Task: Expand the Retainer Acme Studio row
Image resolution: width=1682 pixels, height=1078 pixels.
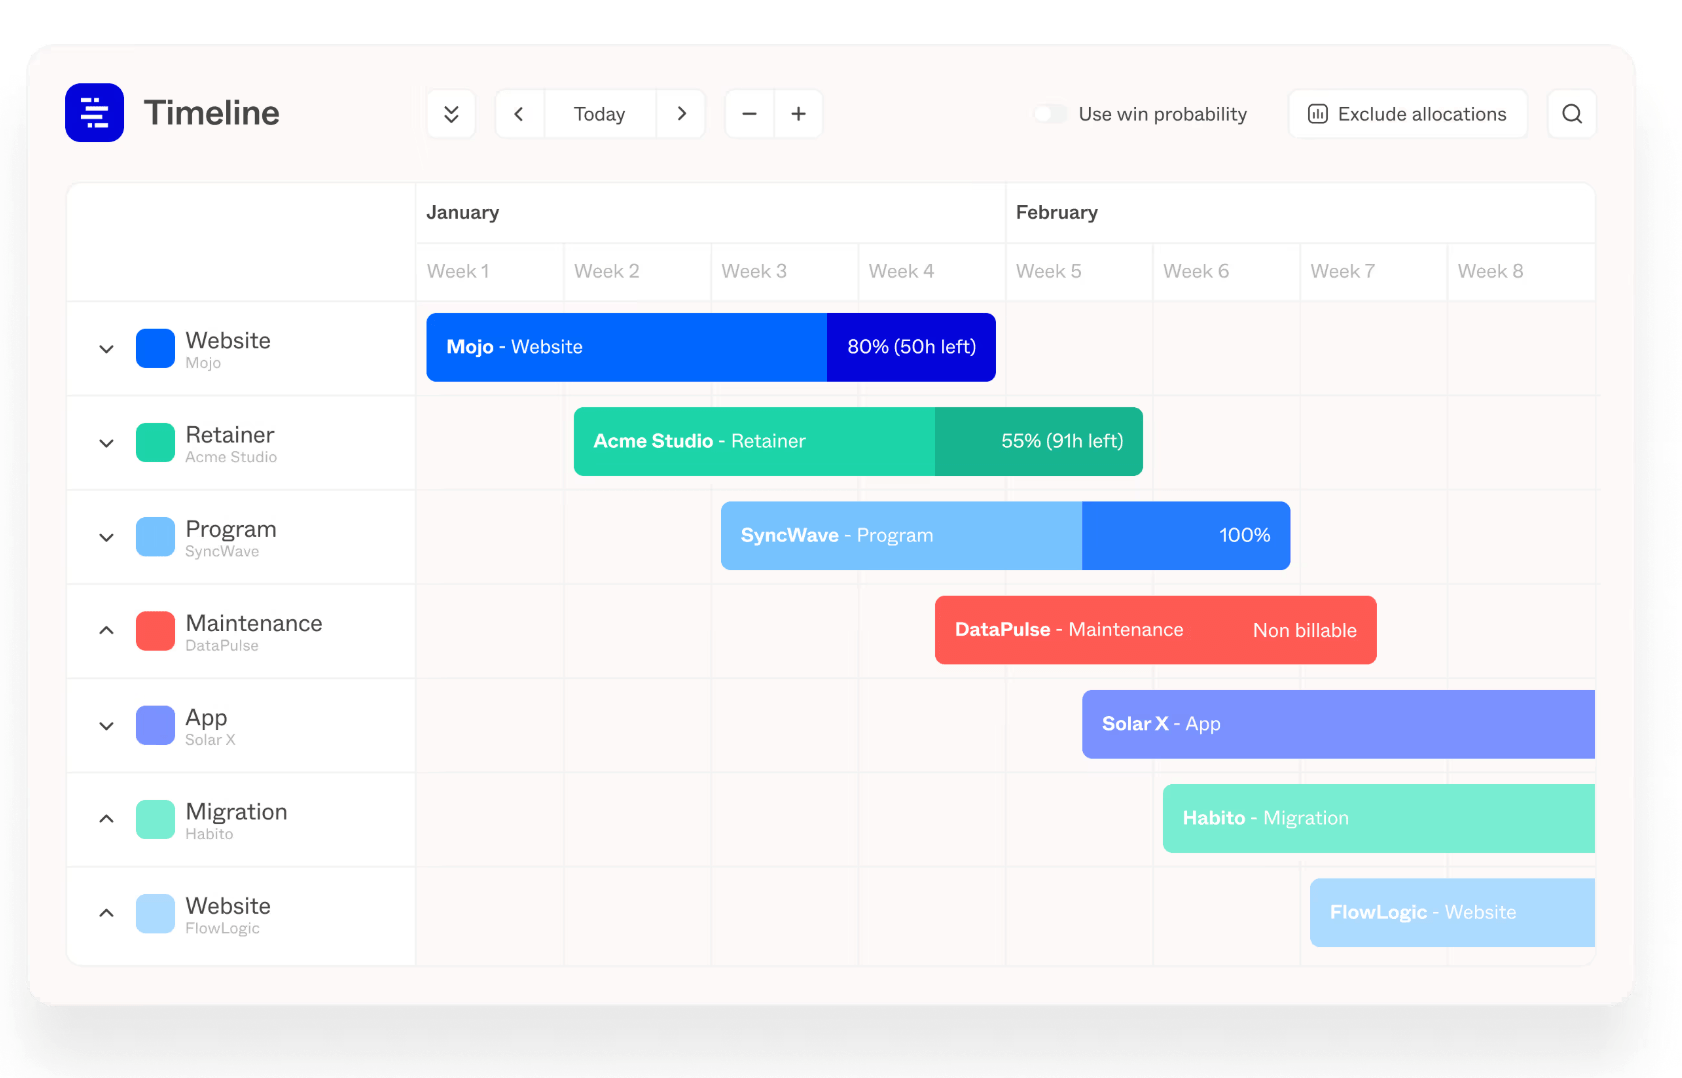Action: (x=107, y=443)
